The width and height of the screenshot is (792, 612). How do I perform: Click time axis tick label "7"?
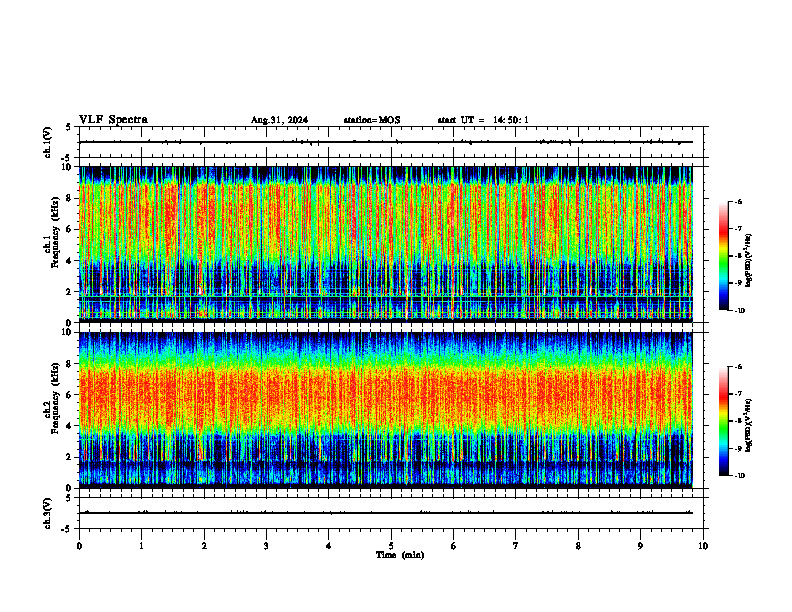516,546
